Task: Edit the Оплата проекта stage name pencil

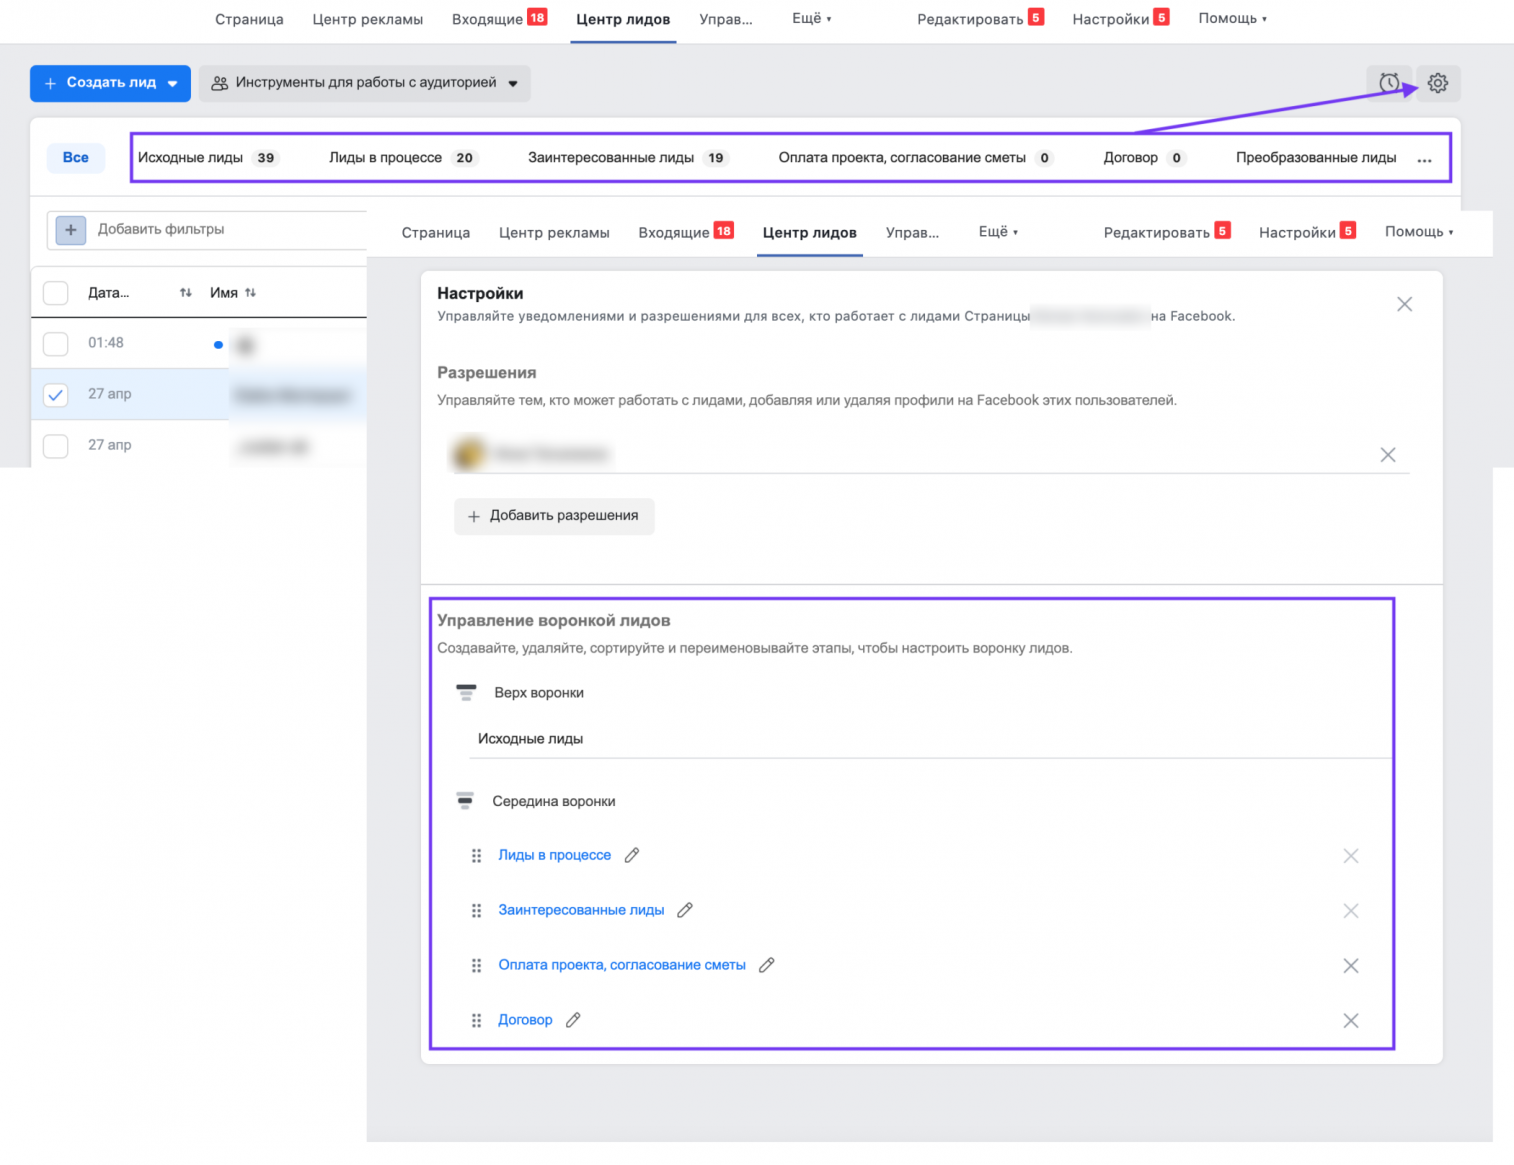Action: 767,965
